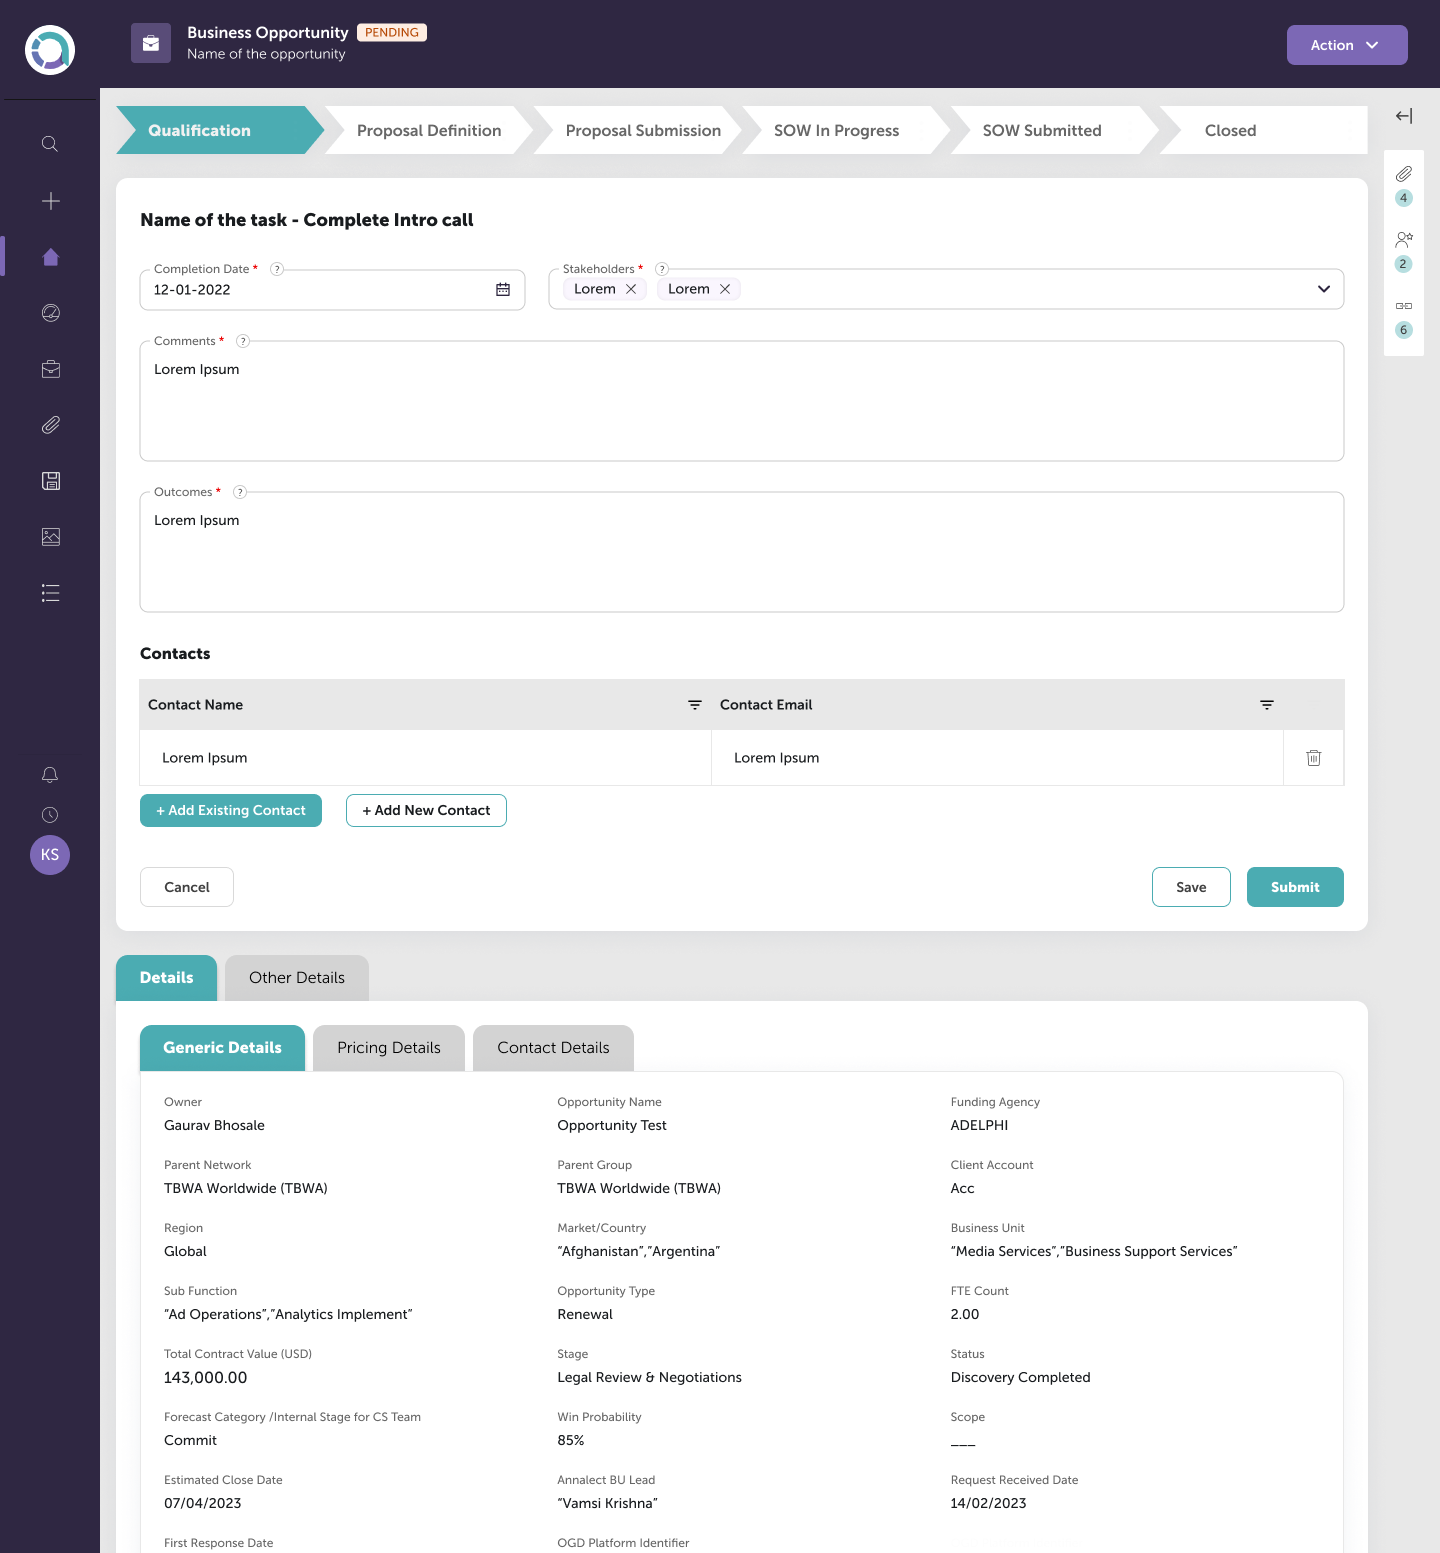Image resolution: width=1440 pixels, height=1553 pixels.
Task: Show help tooltip for Comments field
Action: [243, 341]
